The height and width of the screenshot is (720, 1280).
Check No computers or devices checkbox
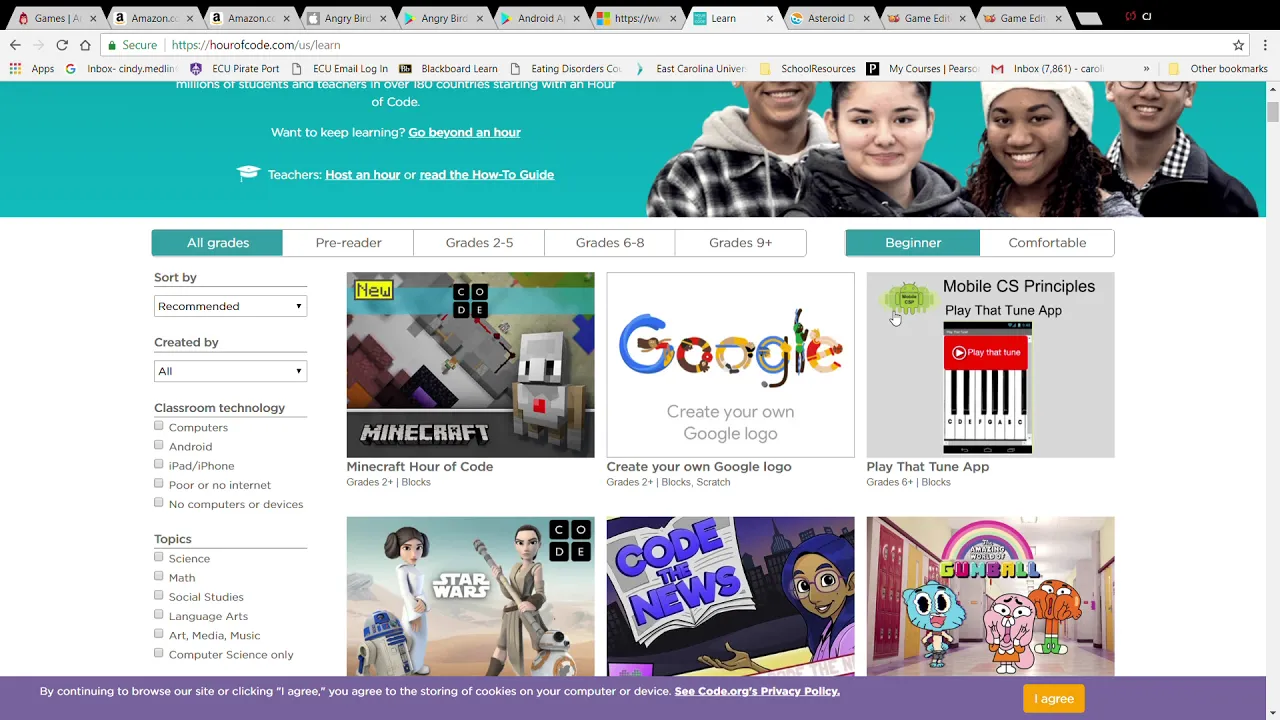(x=159, y=502)
